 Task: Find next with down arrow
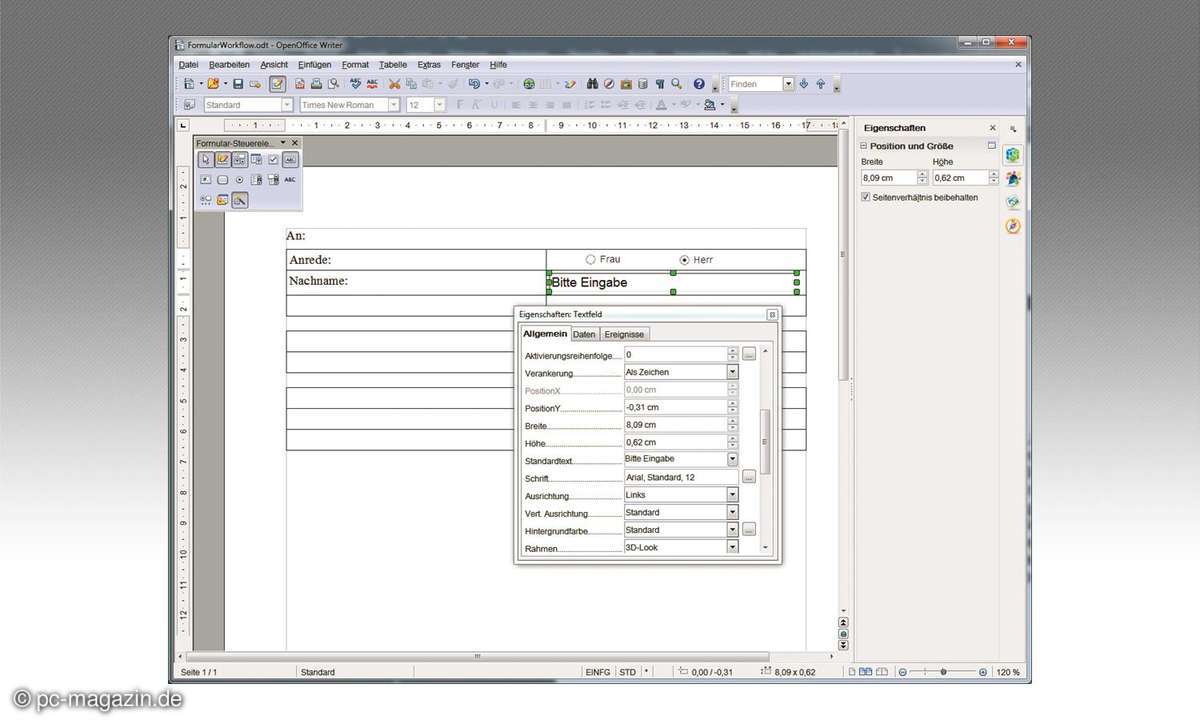click(804, 84)
